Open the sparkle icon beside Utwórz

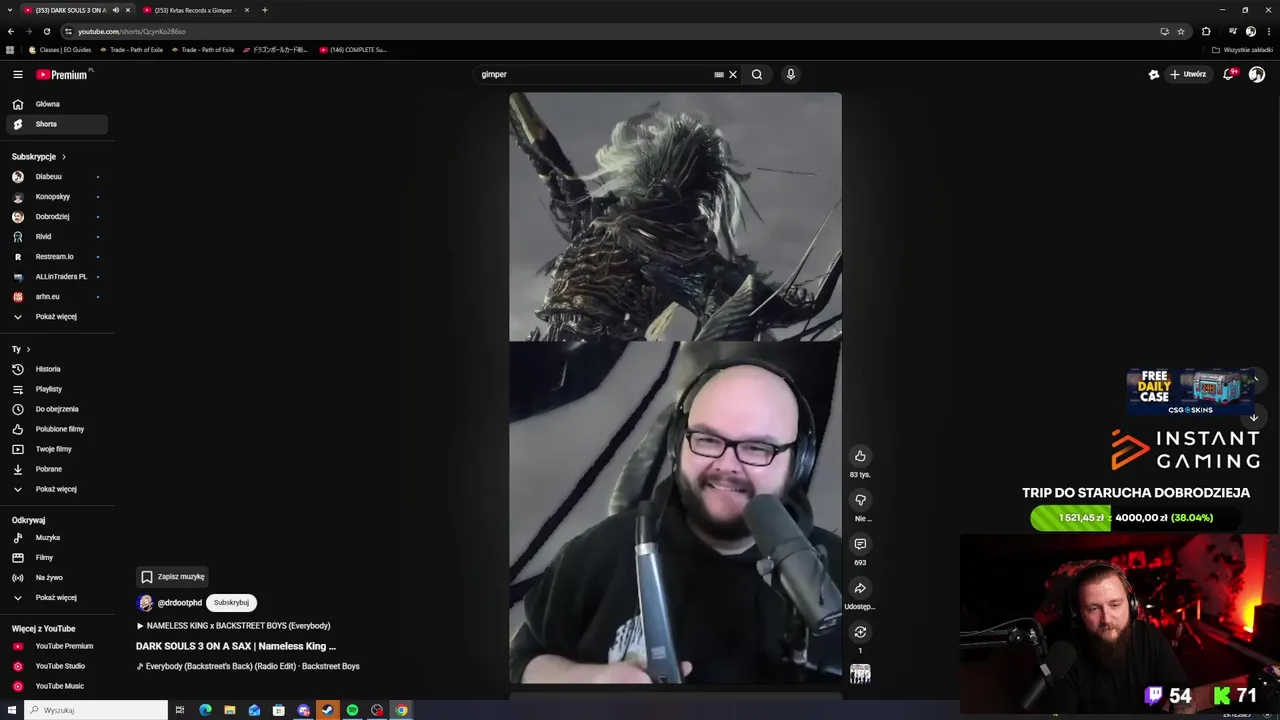[1154, 74]
